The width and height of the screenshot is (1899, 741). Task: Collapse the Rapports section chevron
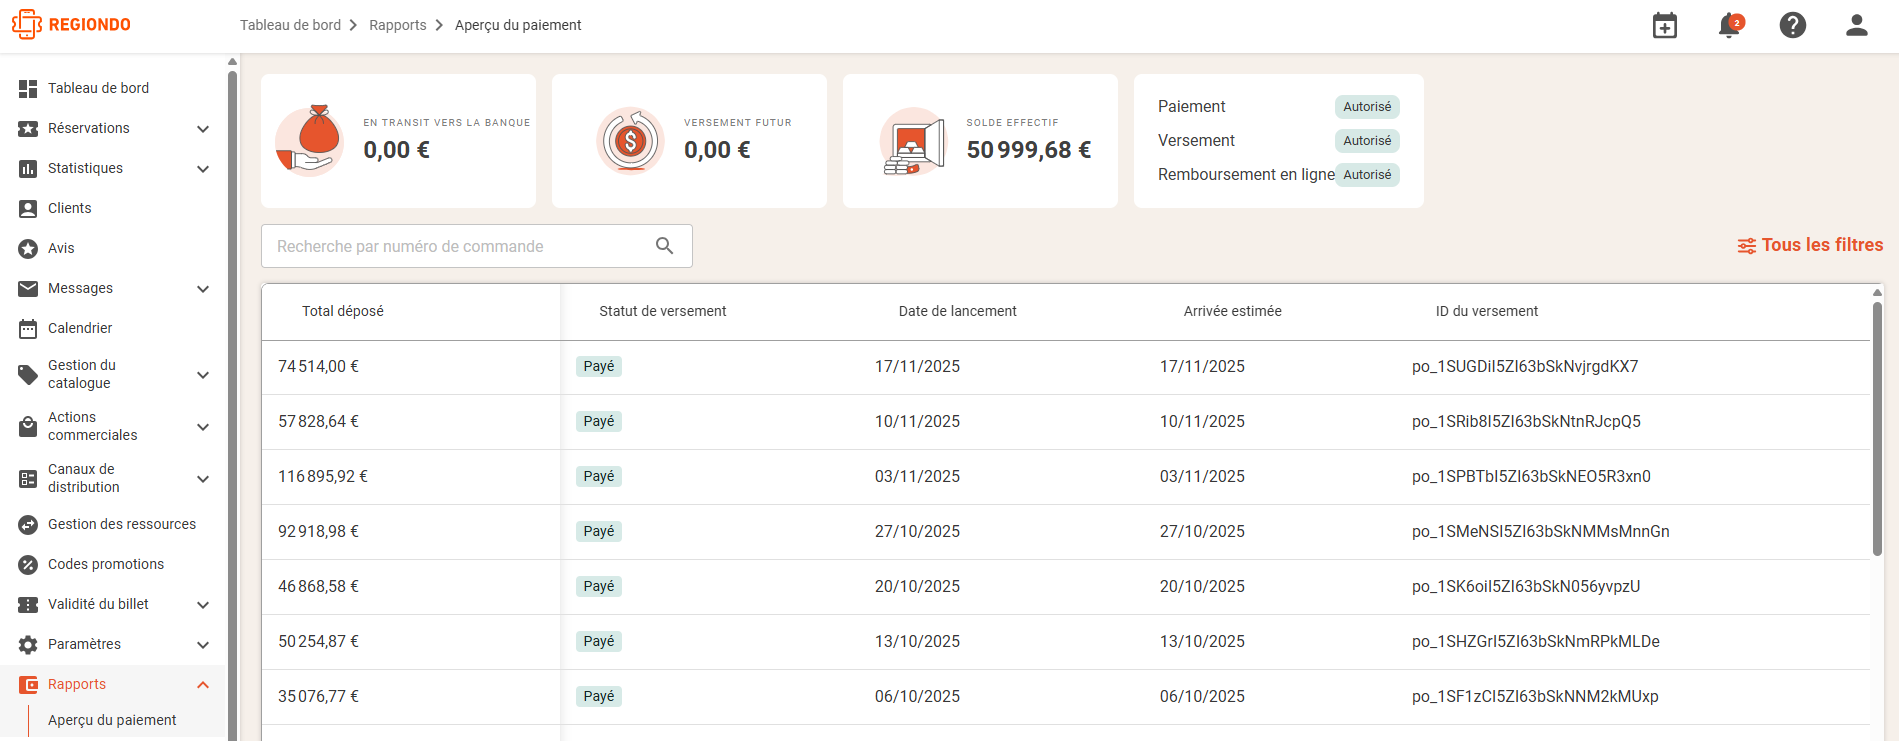(203, 684)
